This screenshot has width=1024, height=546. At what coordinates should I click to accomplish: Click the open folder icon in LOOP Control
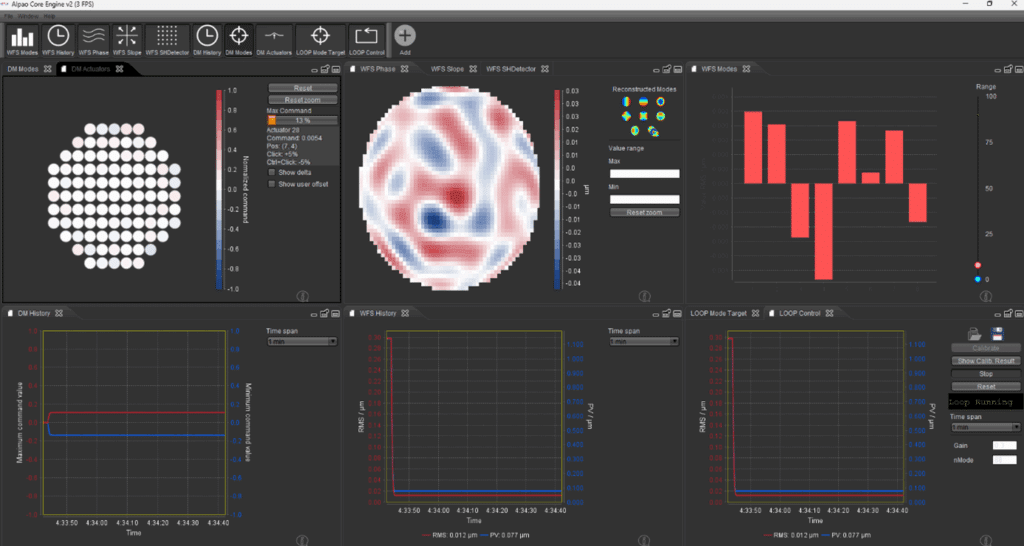pos(973,334)
